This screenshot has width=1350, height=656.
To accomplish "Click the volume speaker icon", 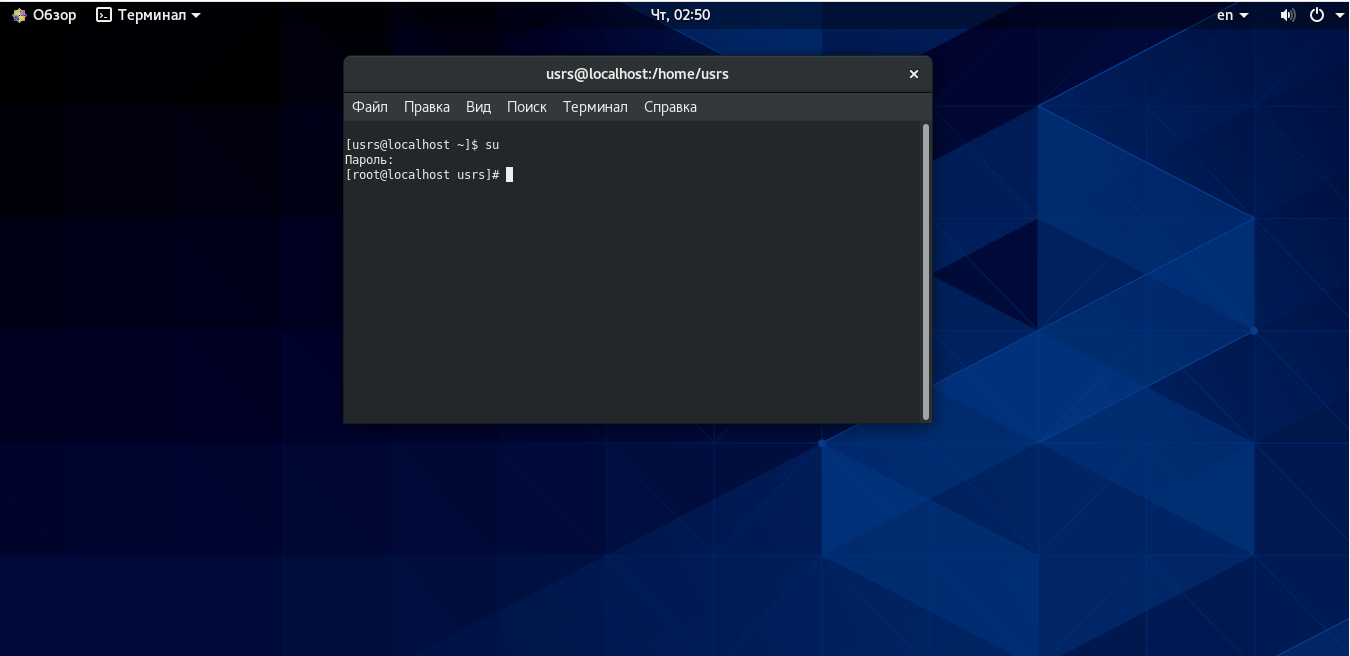I will [1288, 14].
